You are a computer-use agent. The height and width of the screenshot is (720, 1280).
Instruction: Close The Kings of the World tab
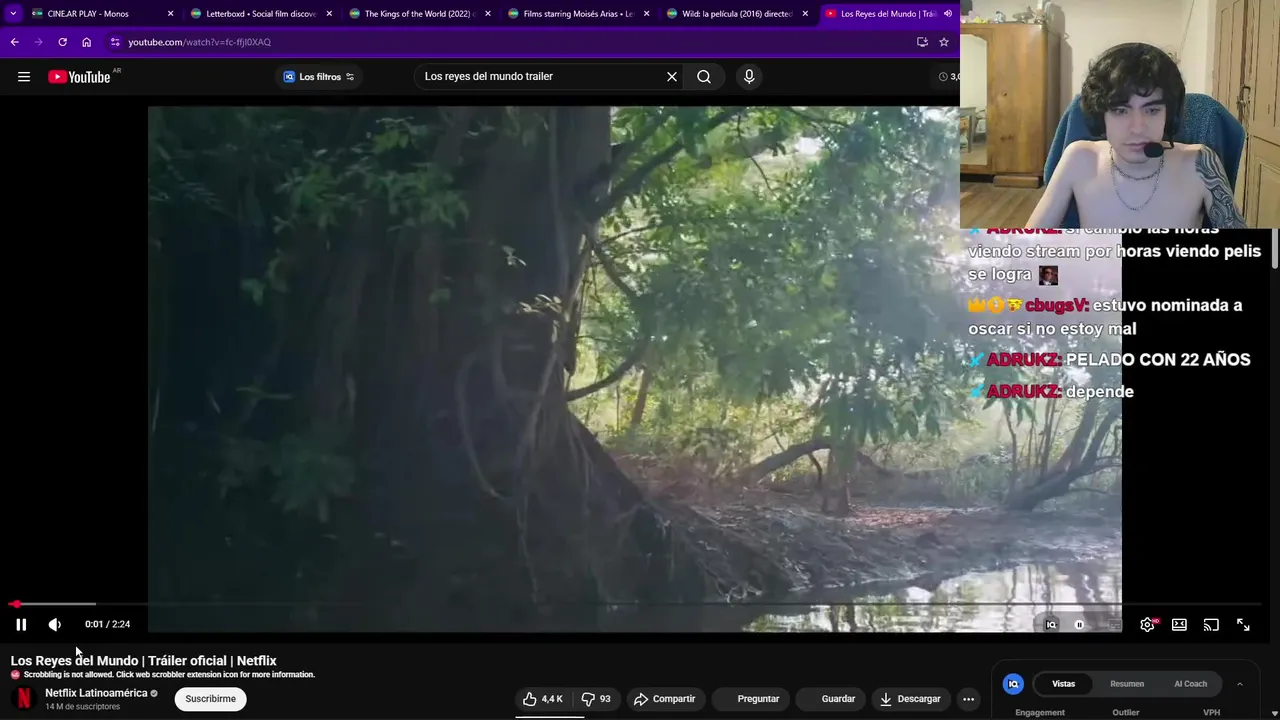pyautogui.click(x=488, y=14)
